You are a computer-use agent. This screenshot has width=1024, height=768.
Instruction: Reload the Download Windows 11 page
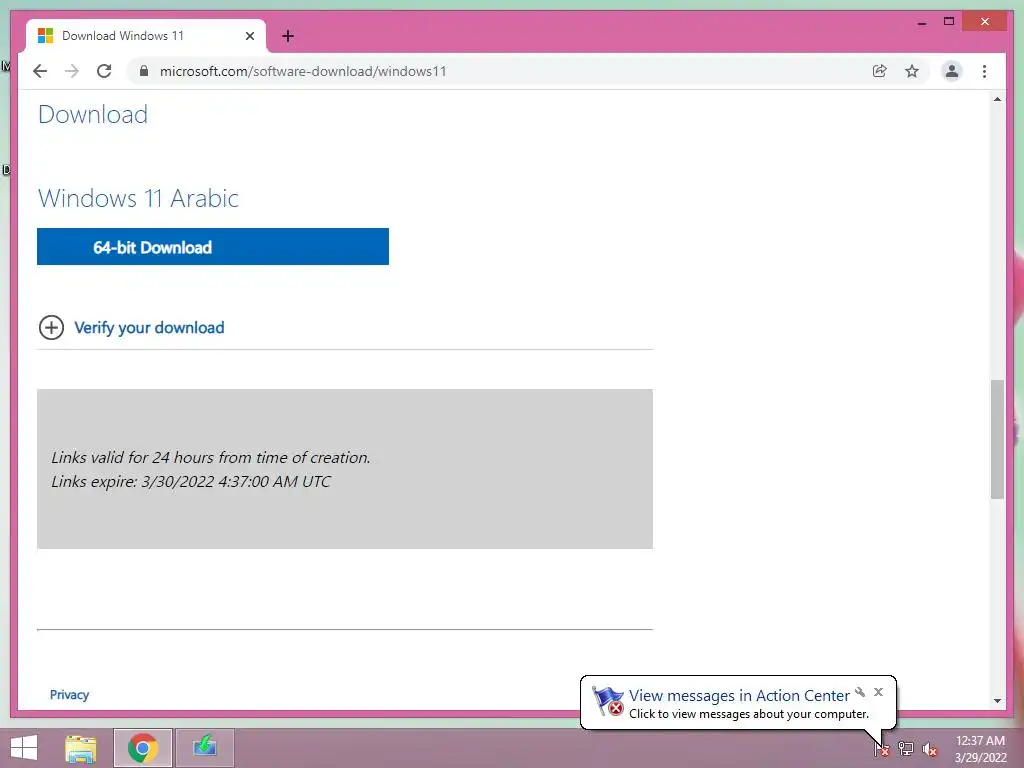pyautogui.click(x=104, y=71)
